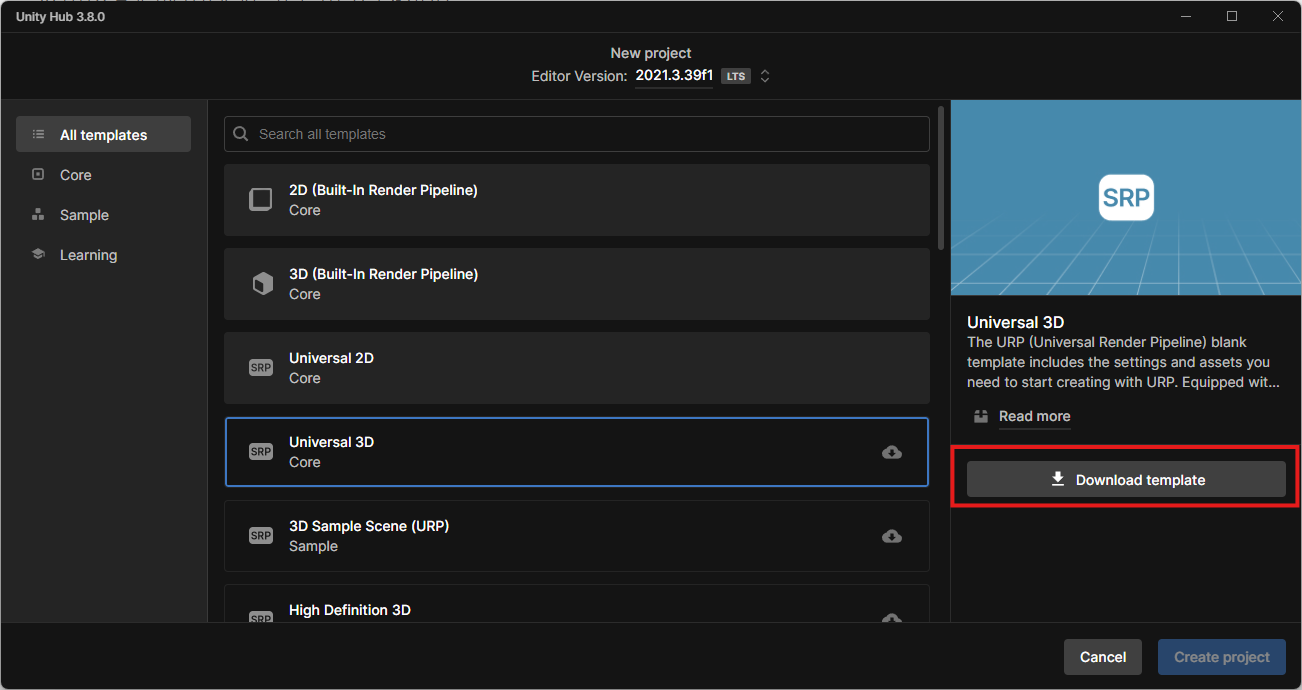Click the Editor Version label
The height and width of the screenshot is (690, 1302).
coord(579,76)
